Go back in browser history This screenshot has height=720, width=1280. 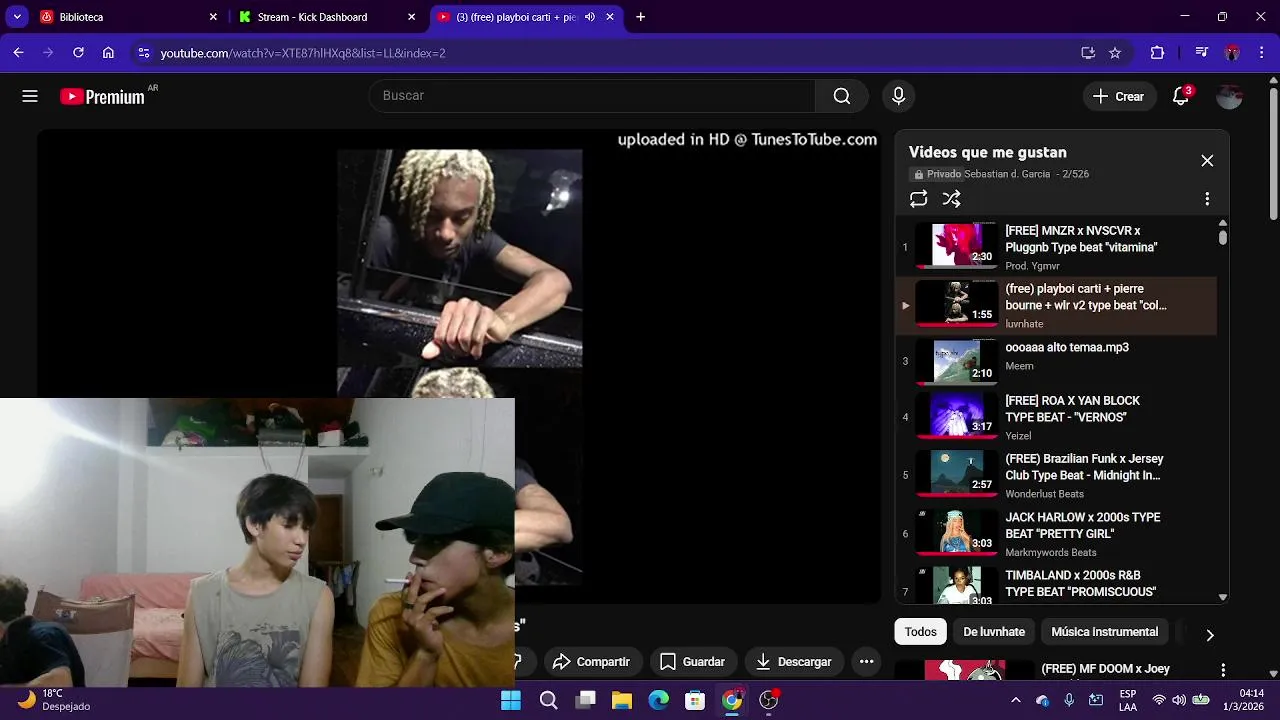(18, 53)
